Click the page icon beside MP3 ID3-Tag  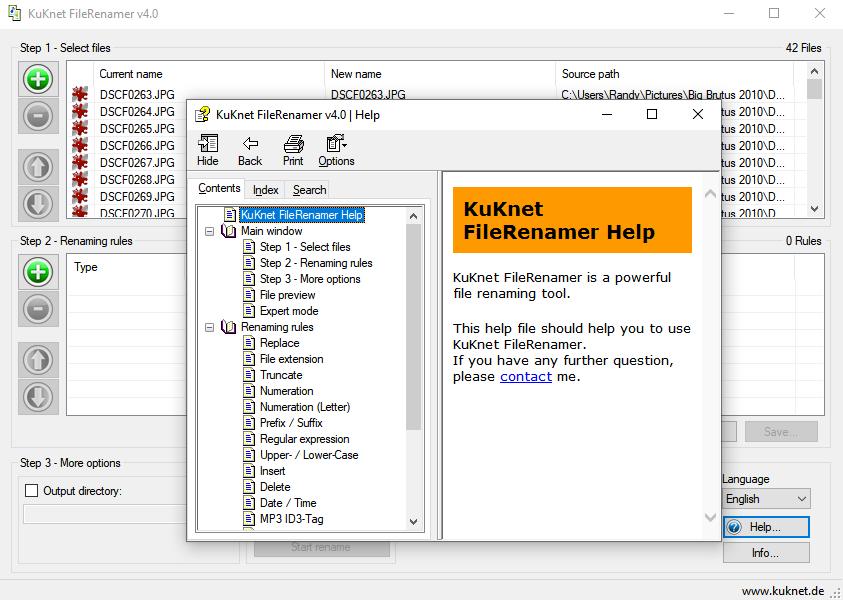(249, 519)
